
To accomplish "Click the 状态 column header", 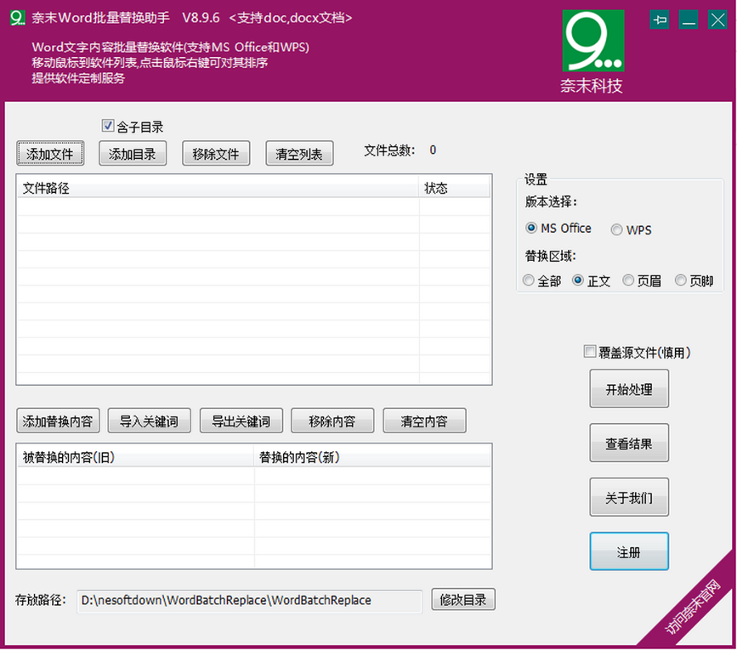I will click(x=454, y=188).
